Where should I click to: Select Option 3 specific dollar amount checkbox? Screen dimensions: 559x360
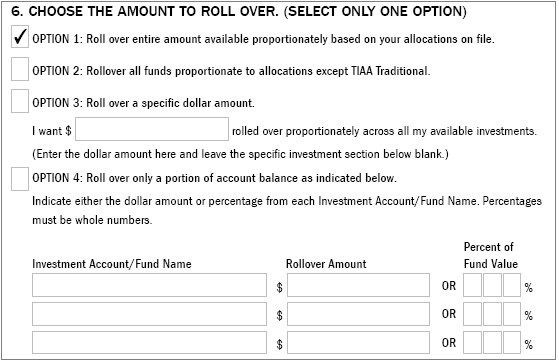(20, 101)
